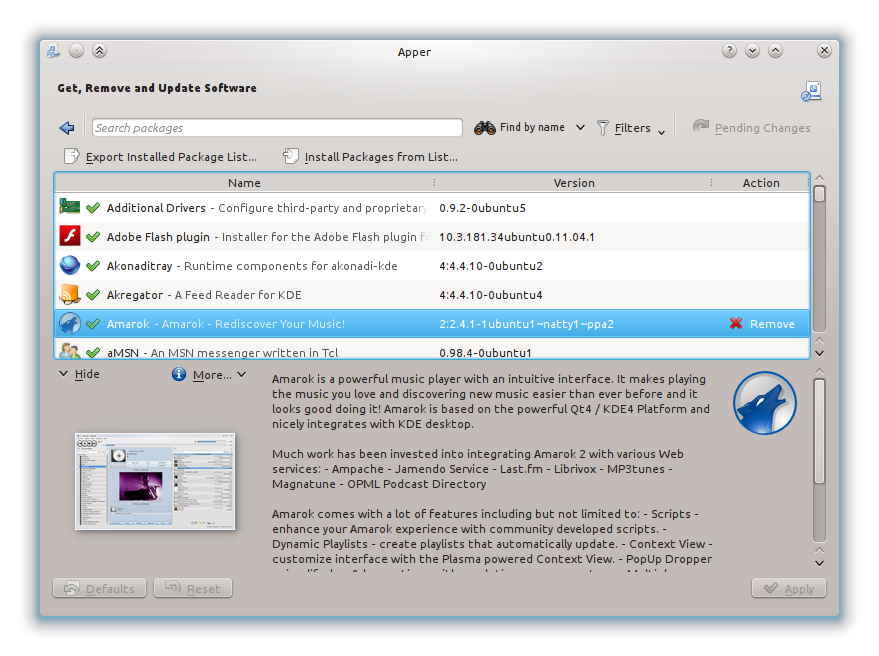879x656 pixels.
Task: Toggle installed checkmark for Akregator
Action: click(x=93, y=295)
